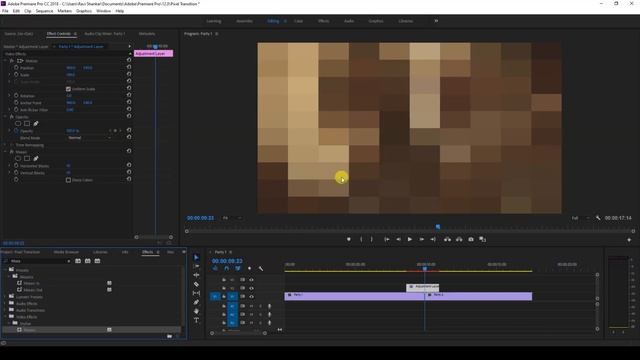Open the button editor plus icon
Viewport: 640px width, 360px height.
629,240
